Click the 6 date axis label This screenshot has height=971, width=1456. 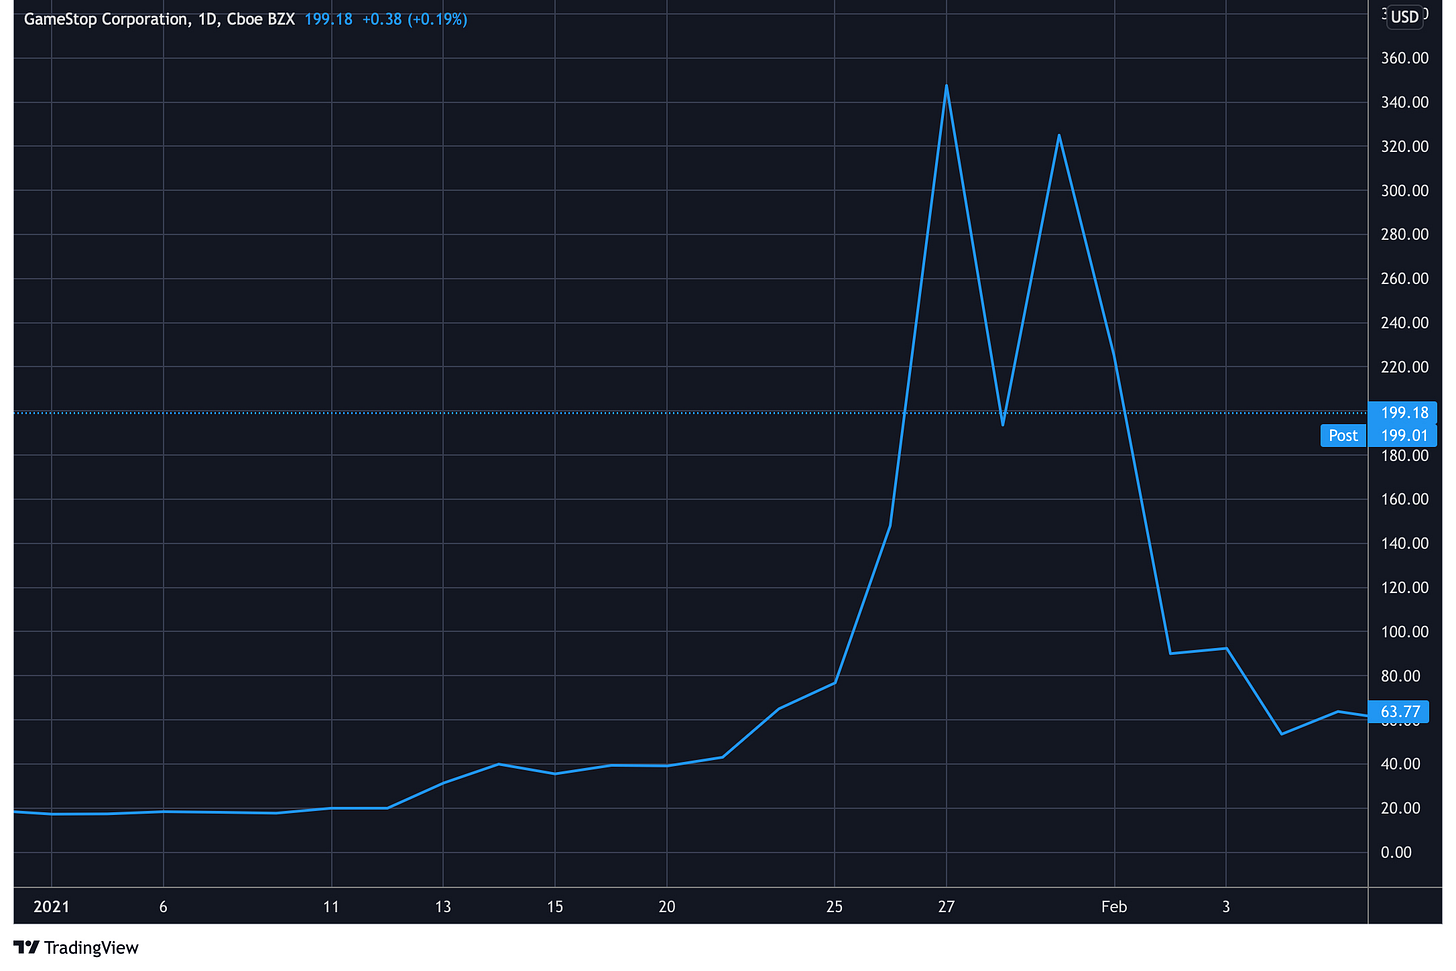point(163,906)
